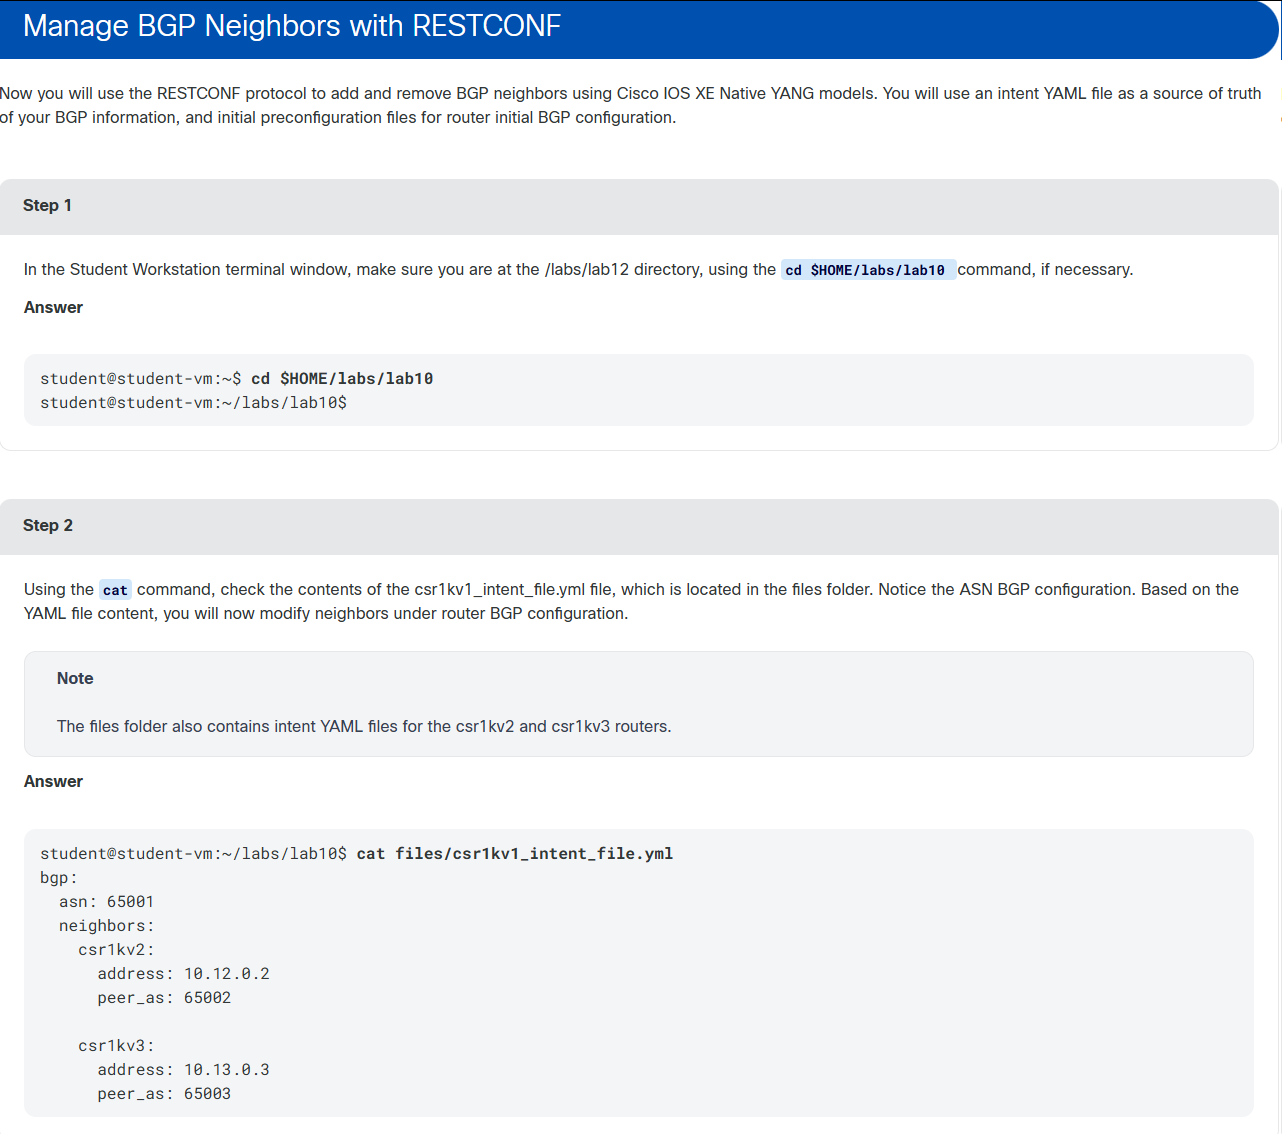This screenshot has width=1282, height=1134.
Task: Click the 'bgp:' YAML line
Action: pyautogui.click(x=59, y=878)
